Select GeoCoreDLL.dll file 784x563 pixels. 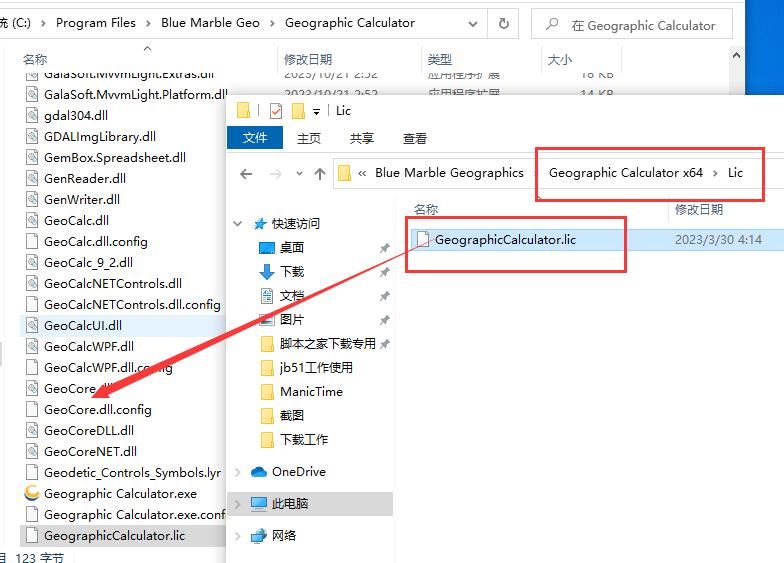[x=88, y=430]
